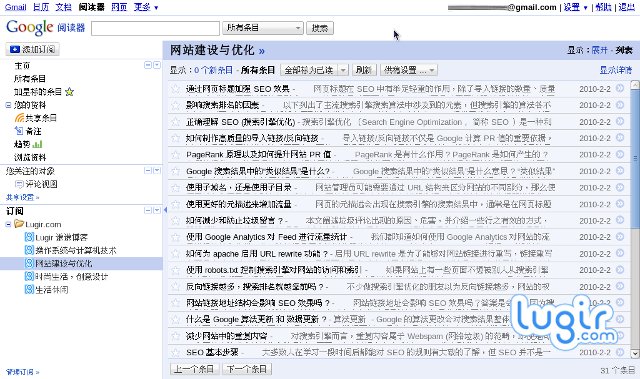640x379 pixels.
Task: Open original link arrow for PageRank 原理 row
Action: point(620,154)
